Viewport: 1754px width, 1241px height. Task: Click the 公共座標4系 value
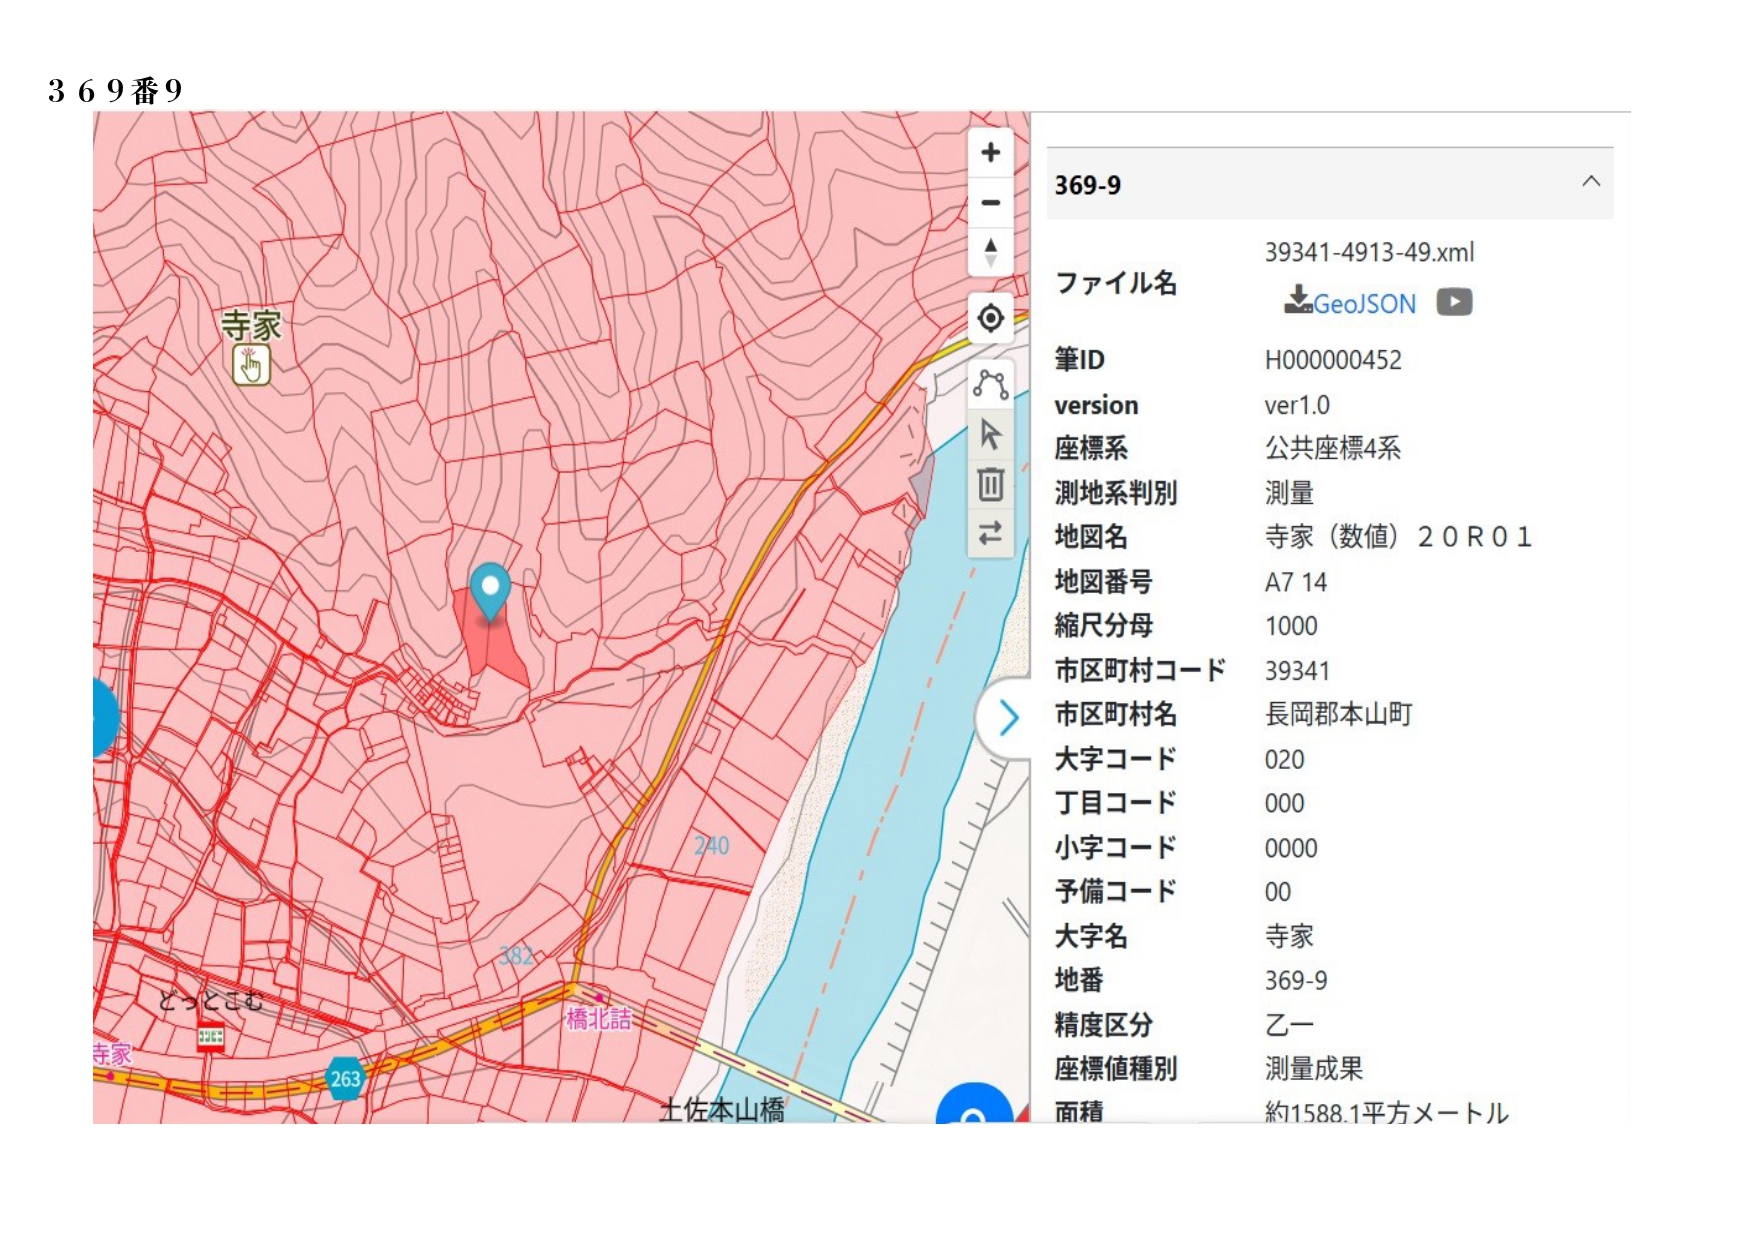point(1333,448)
